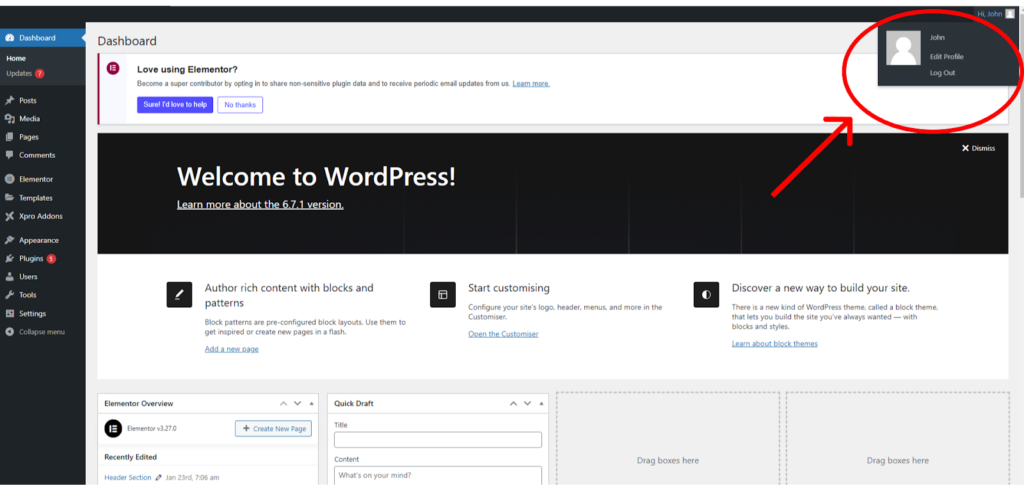
Task: Select Log Out from user menu
Action: tap(942, 73)
